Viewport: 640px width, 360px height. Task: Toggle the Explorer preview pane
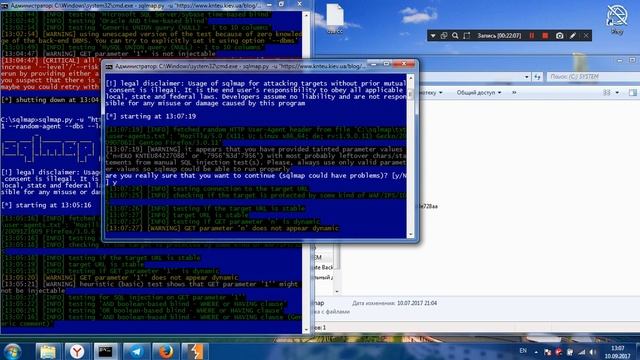point(632,93)
